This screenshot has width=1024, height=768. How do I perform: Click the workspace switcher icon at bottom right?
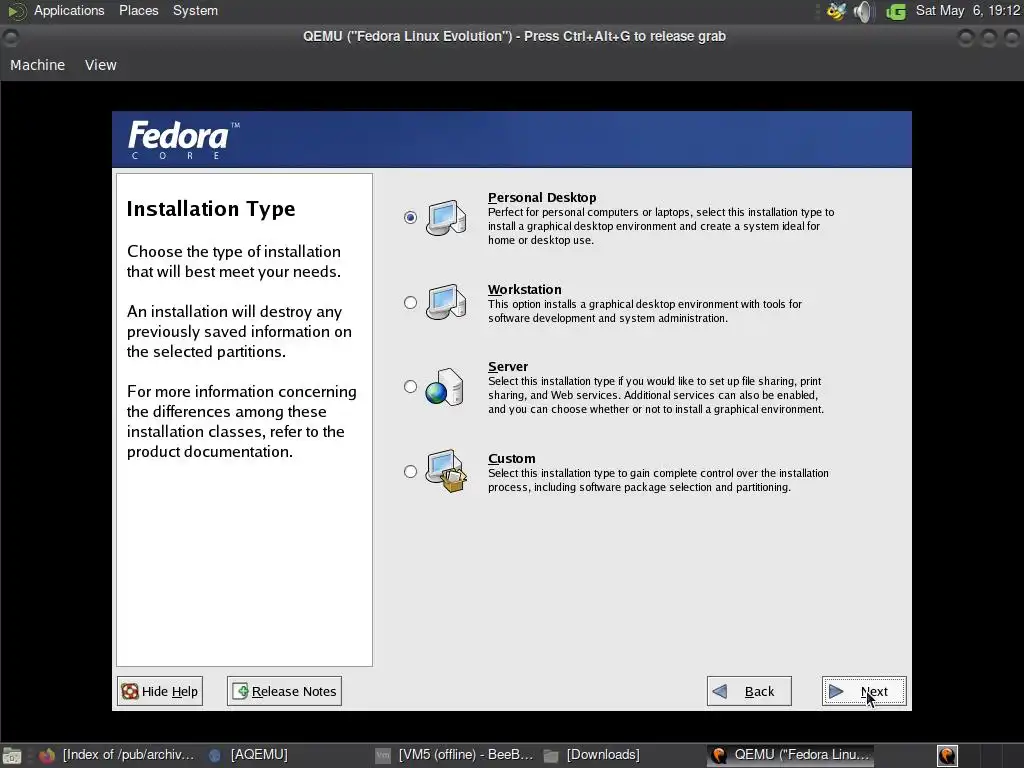pyautogui.click(x=947, y=756)
